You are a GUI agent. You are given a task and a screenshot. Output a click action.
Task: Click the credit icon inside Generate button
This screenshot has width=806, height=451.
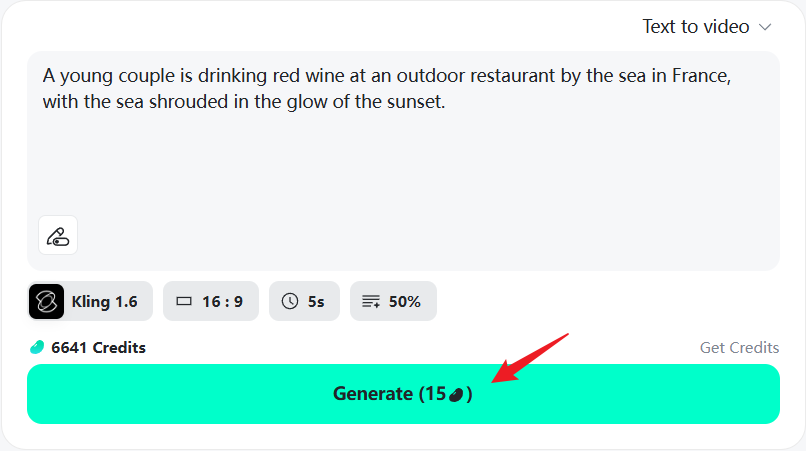click(456, 394)
